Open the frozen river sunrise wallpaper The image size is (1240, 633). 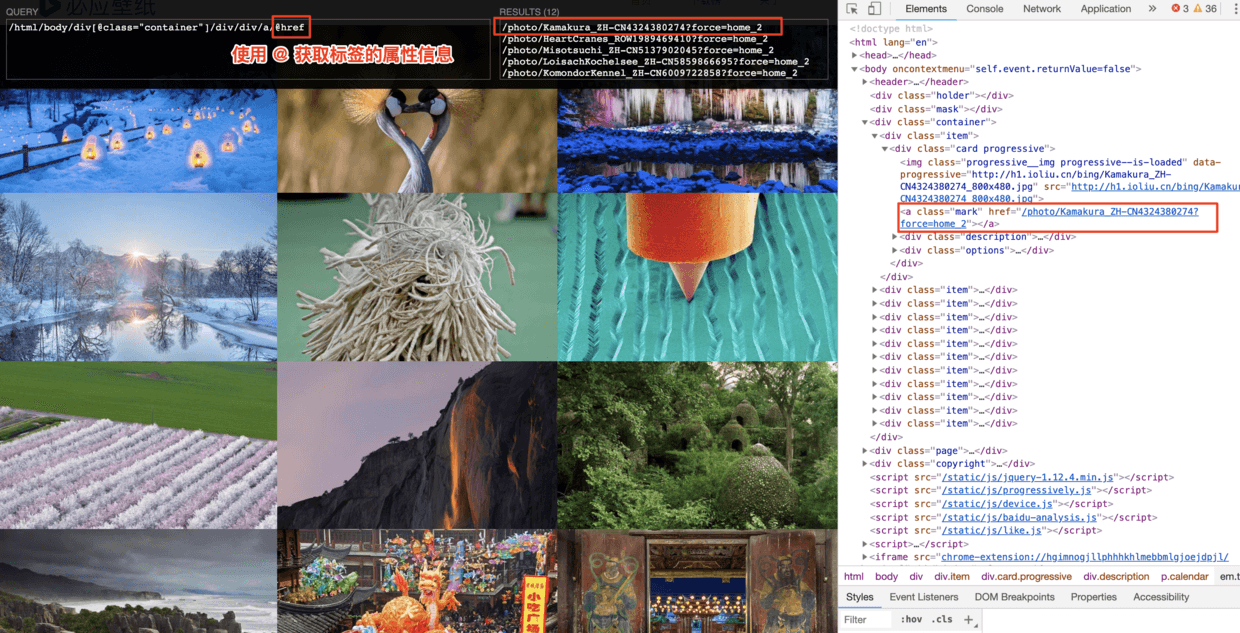pos(138,277)
